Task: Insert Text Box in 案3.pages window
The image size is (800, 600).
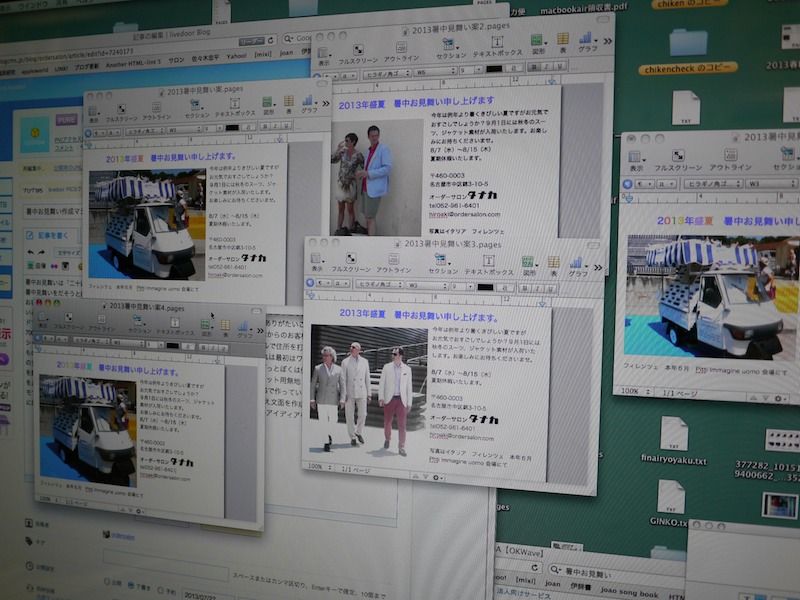Action: click(x=489, y=261)
